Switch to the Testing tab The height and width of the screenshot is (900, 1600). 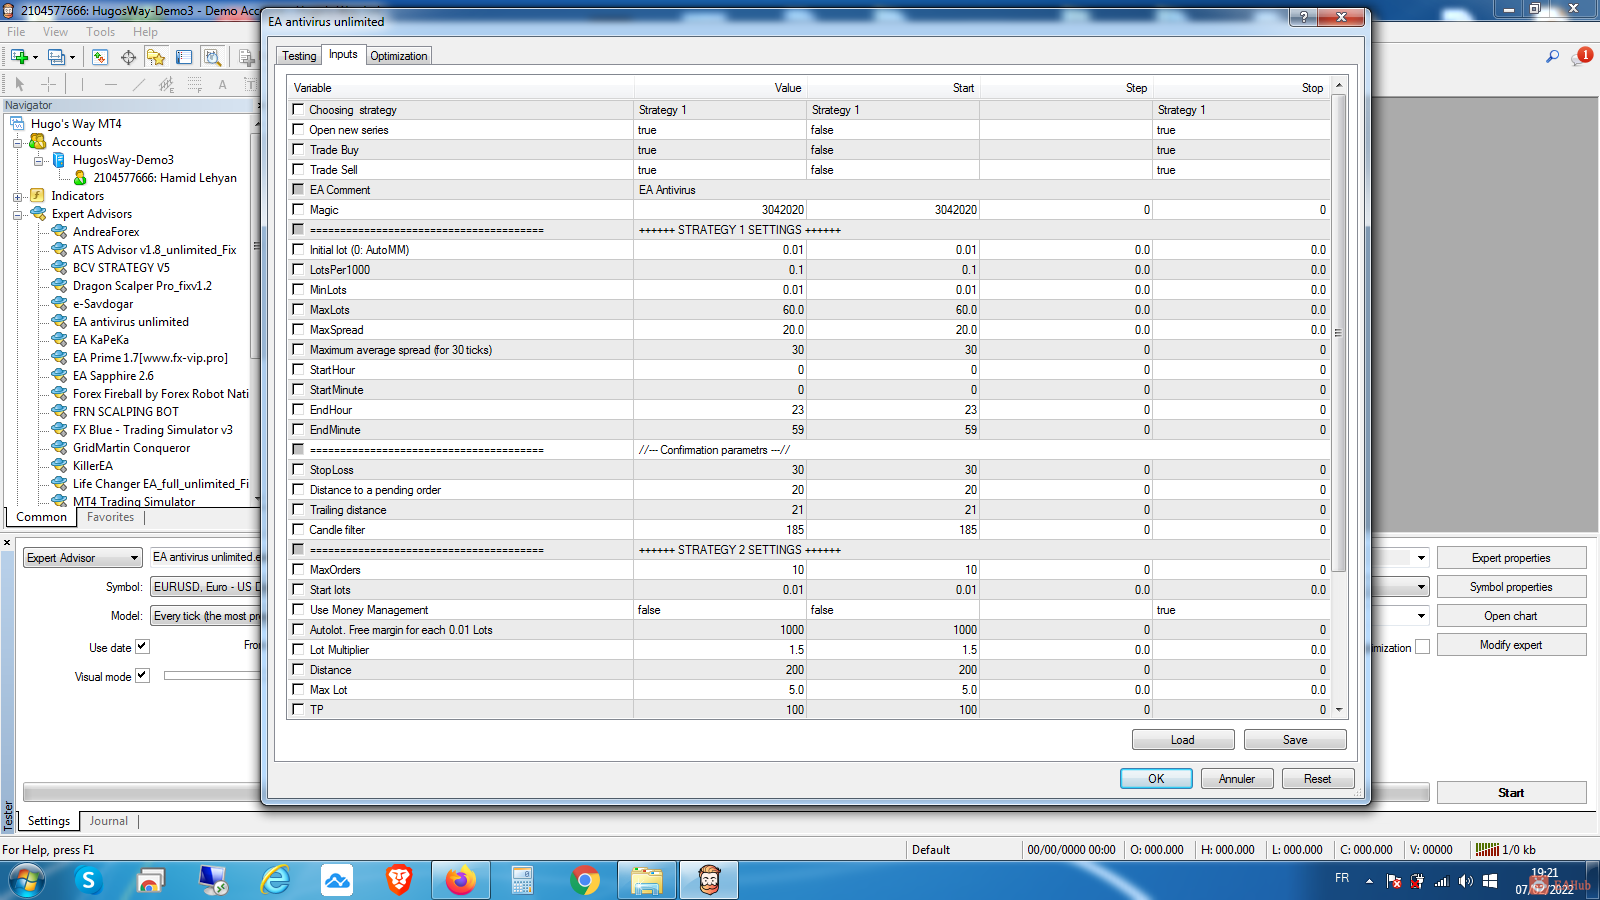(x=299, y=56)
